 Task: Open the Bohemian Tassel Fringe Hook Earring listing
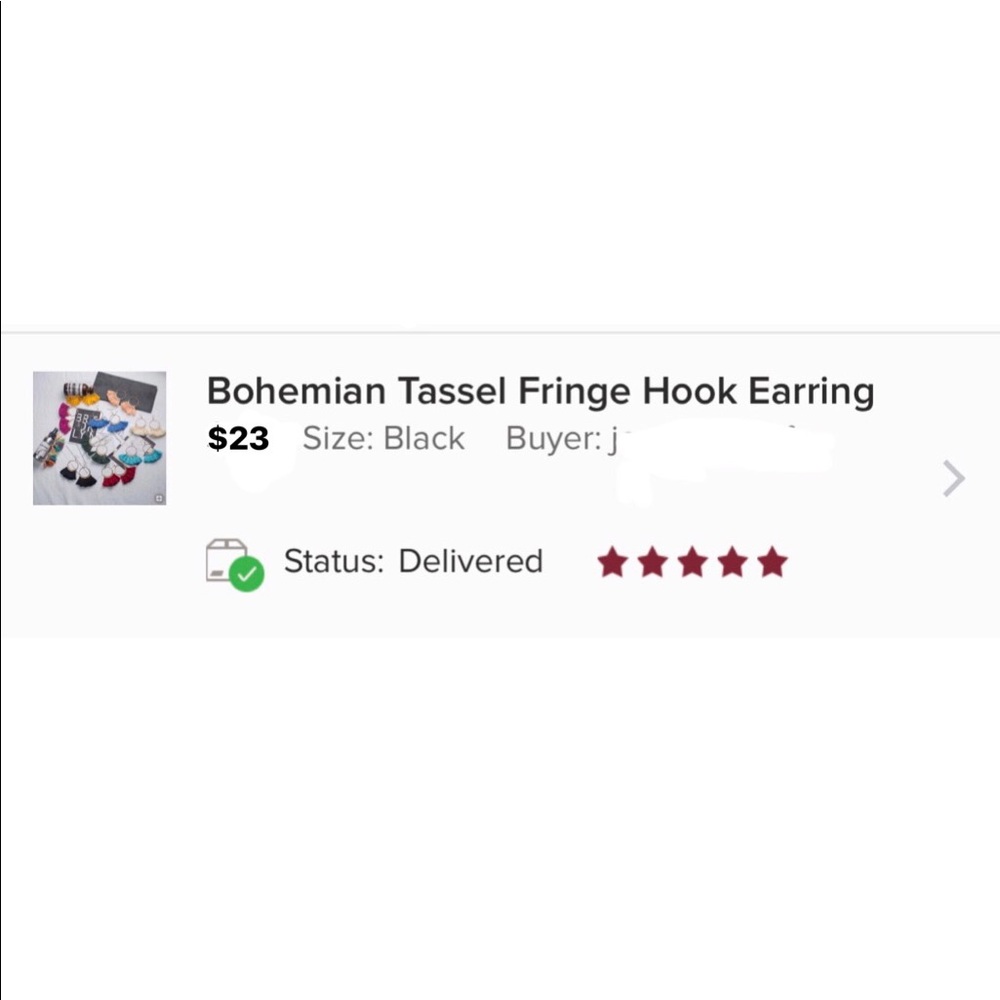point(540,391)
